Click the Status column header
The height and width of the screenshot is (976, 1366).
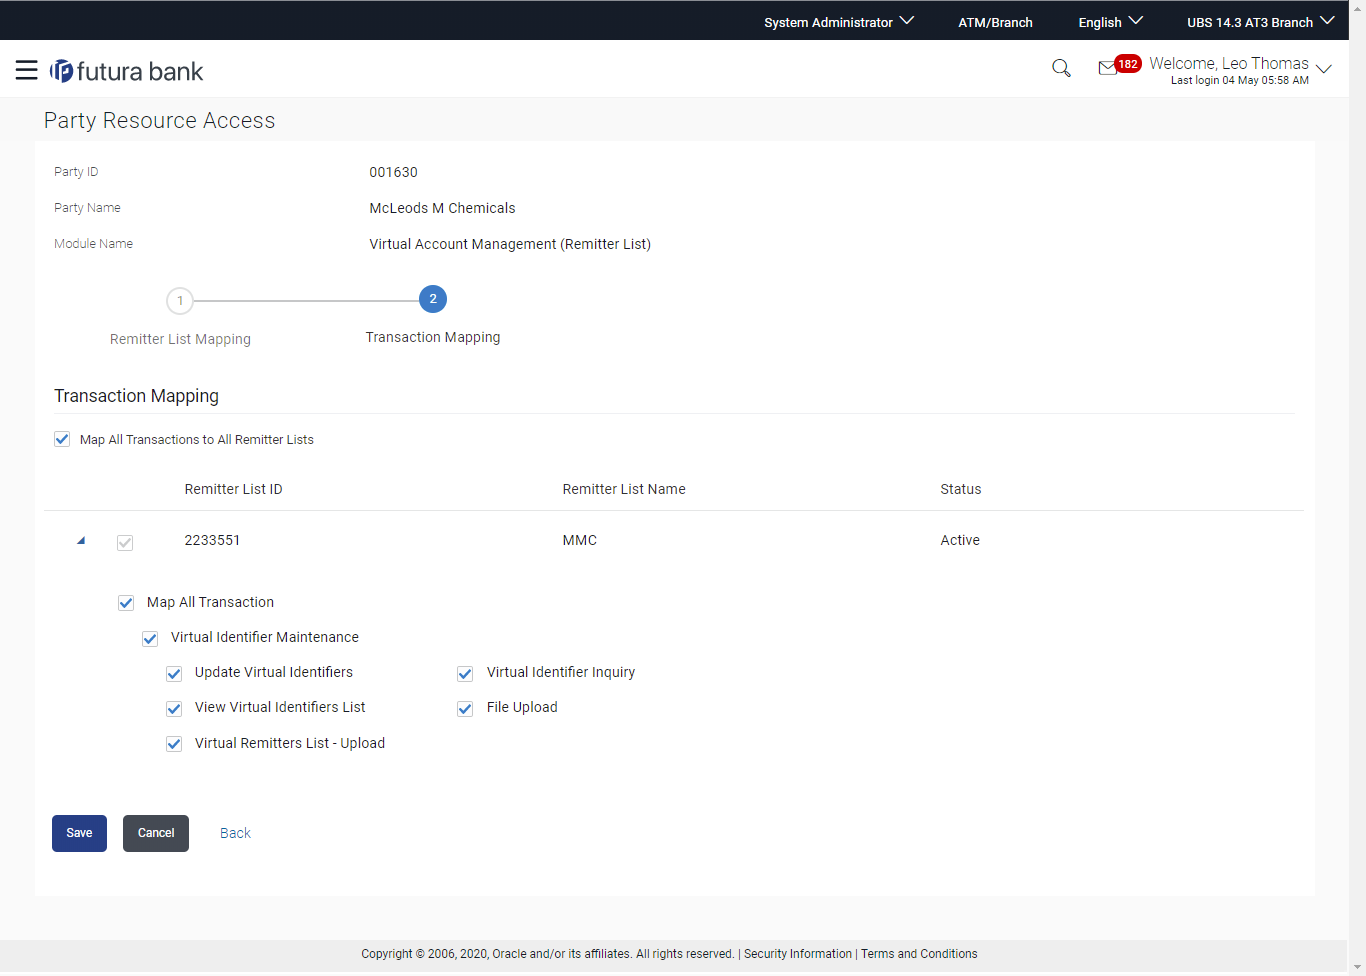coord(961,489)
